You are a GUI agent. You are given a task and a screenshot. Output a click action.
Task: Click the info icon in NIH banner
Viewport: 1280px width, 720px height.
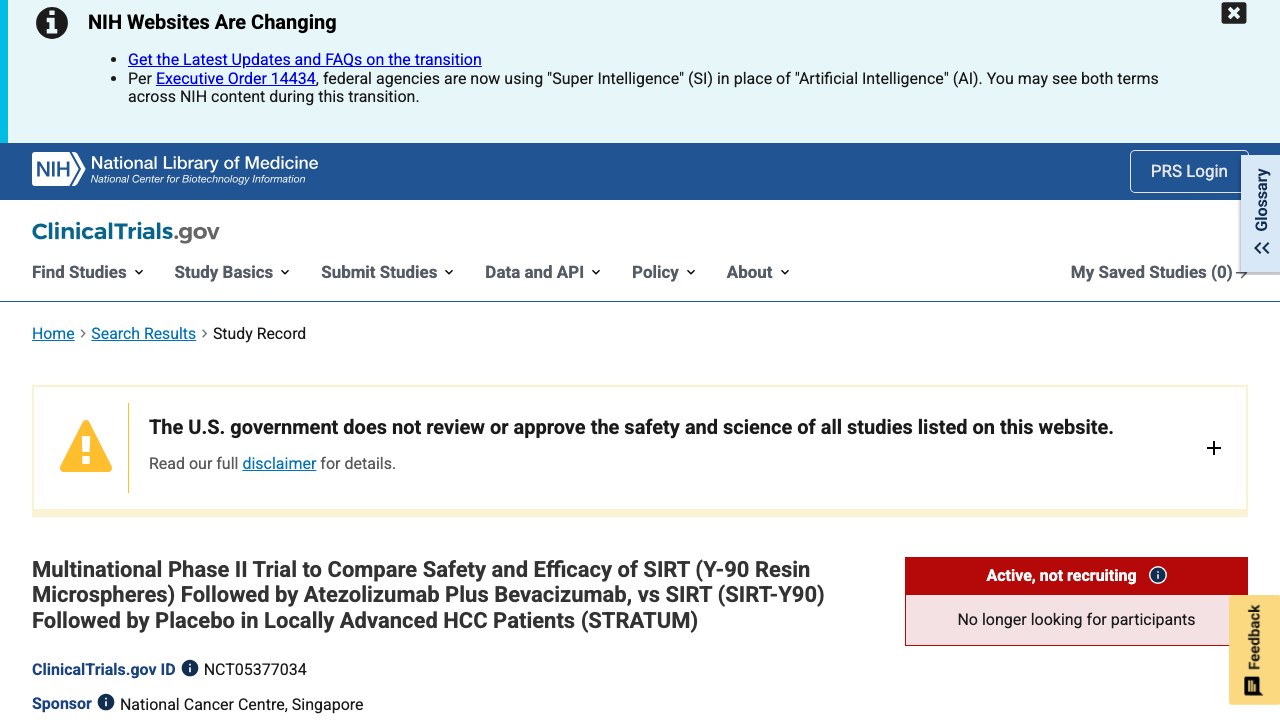pos(52,22)
